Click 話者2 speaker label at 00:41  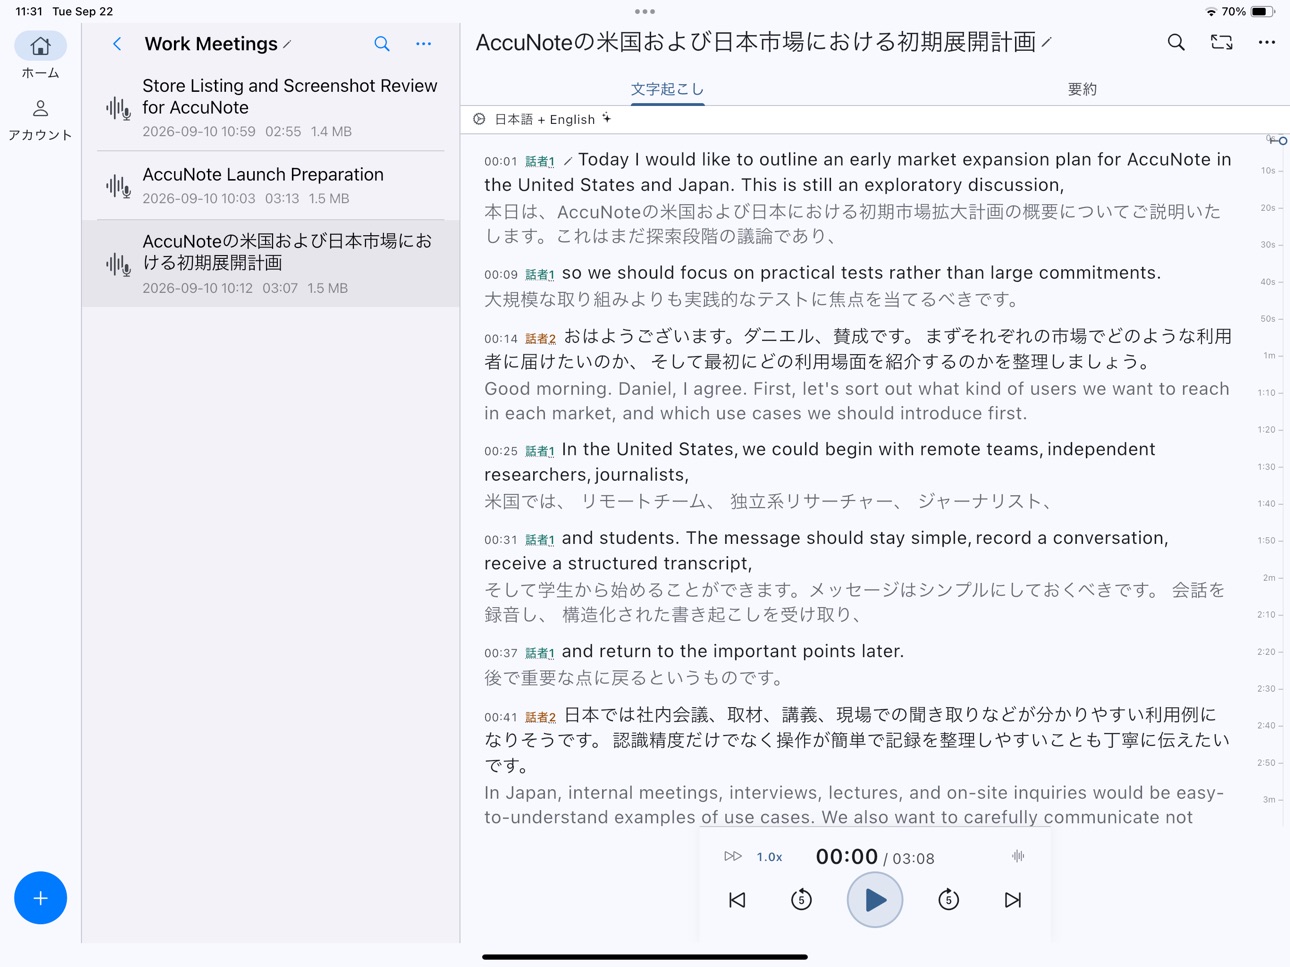[x=540, y=717]
